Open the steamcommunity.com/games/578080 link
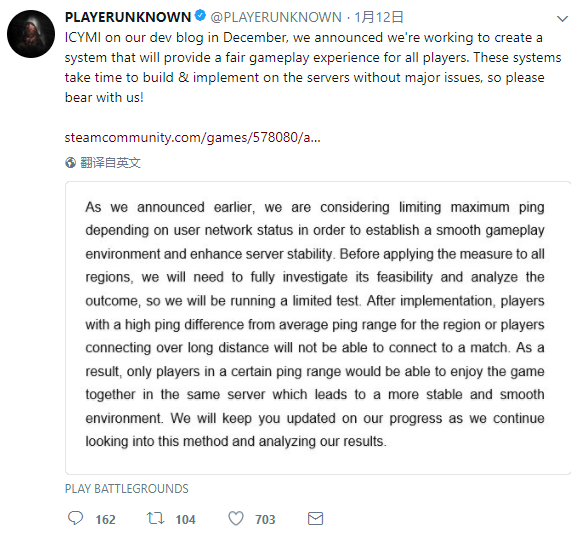The height and width of the screenshot is (536, 571). coord(193,138)
